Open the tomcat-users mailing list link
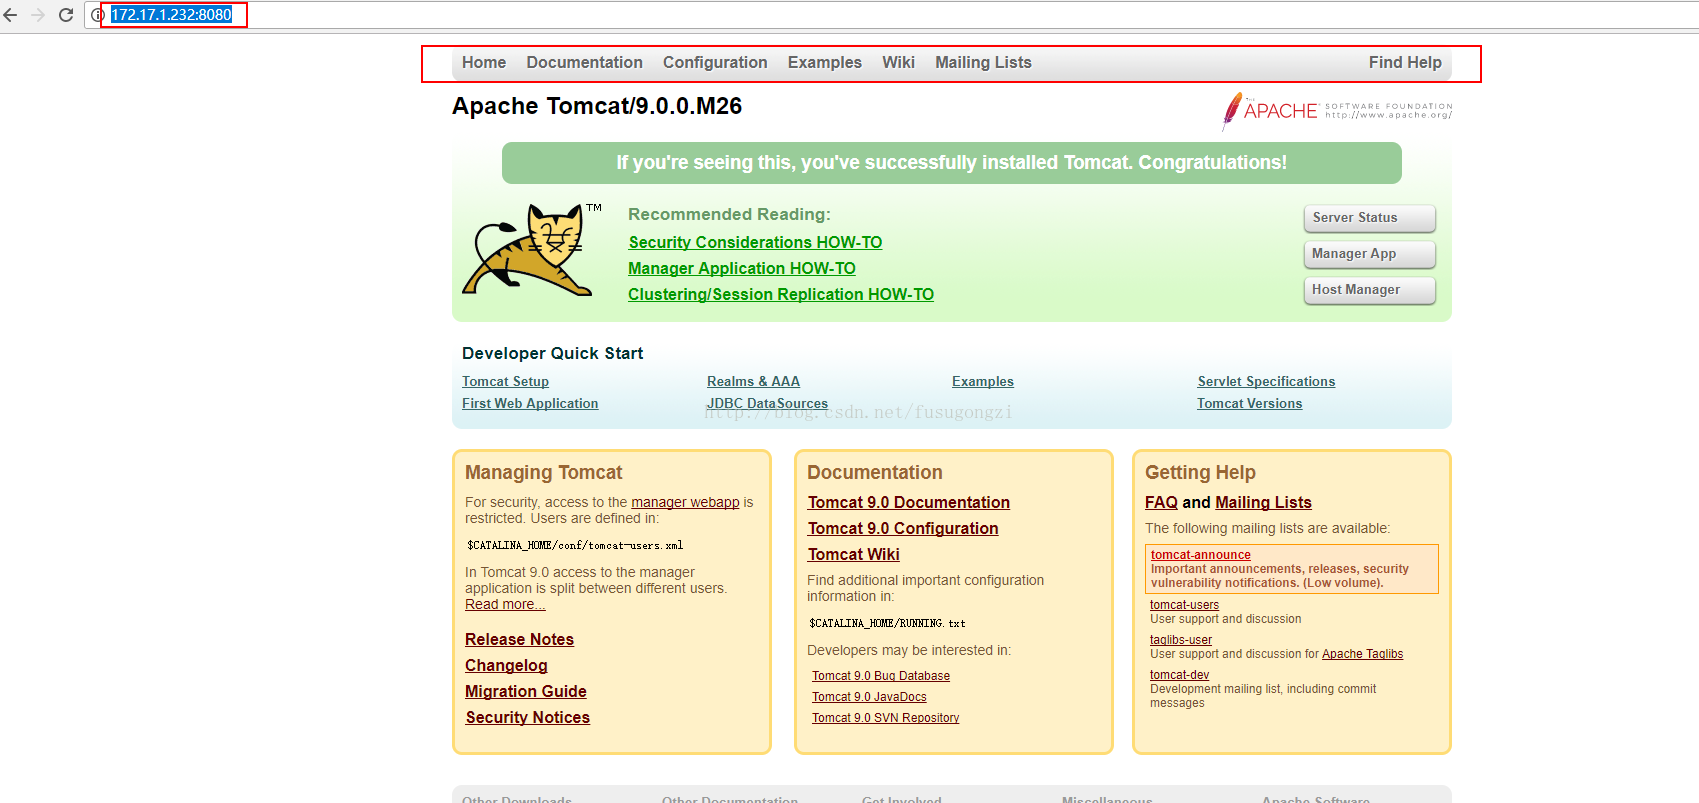 pos(1184,605)
